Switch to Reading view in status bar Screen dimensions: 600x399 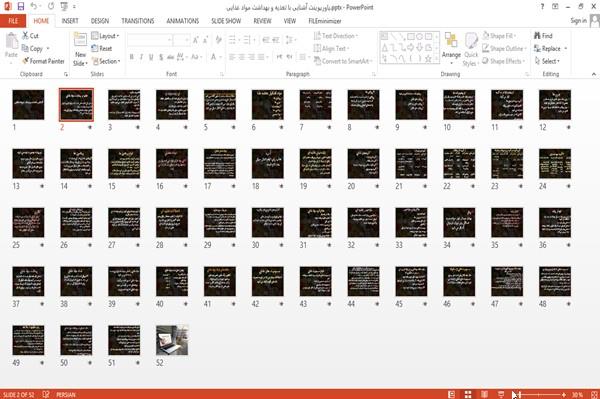tap(484, 394)
